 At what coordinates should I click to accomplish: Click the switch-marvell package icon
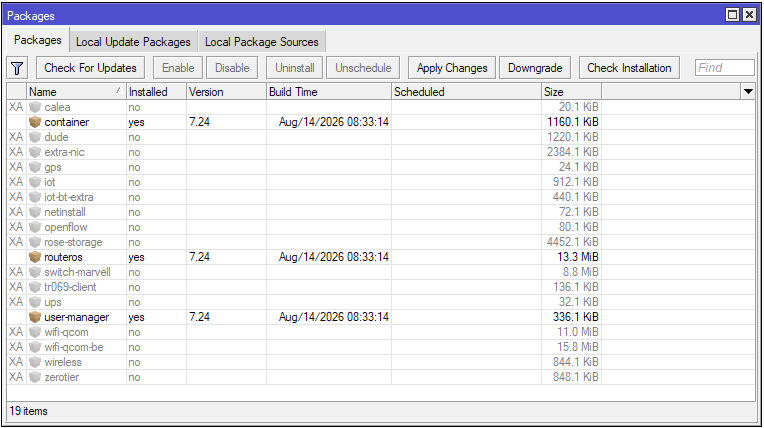[x=35, y=272]
